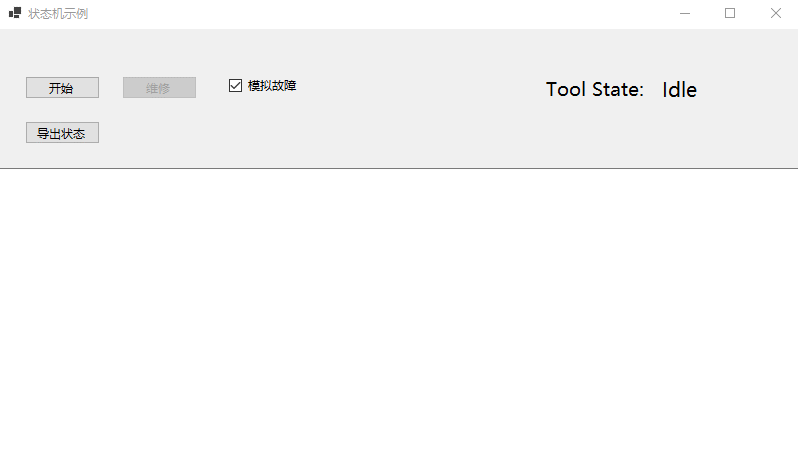The image size is (798, 476).
Task: Click gray panel area beneath the Idle text
Action: [x=680, y=135]
